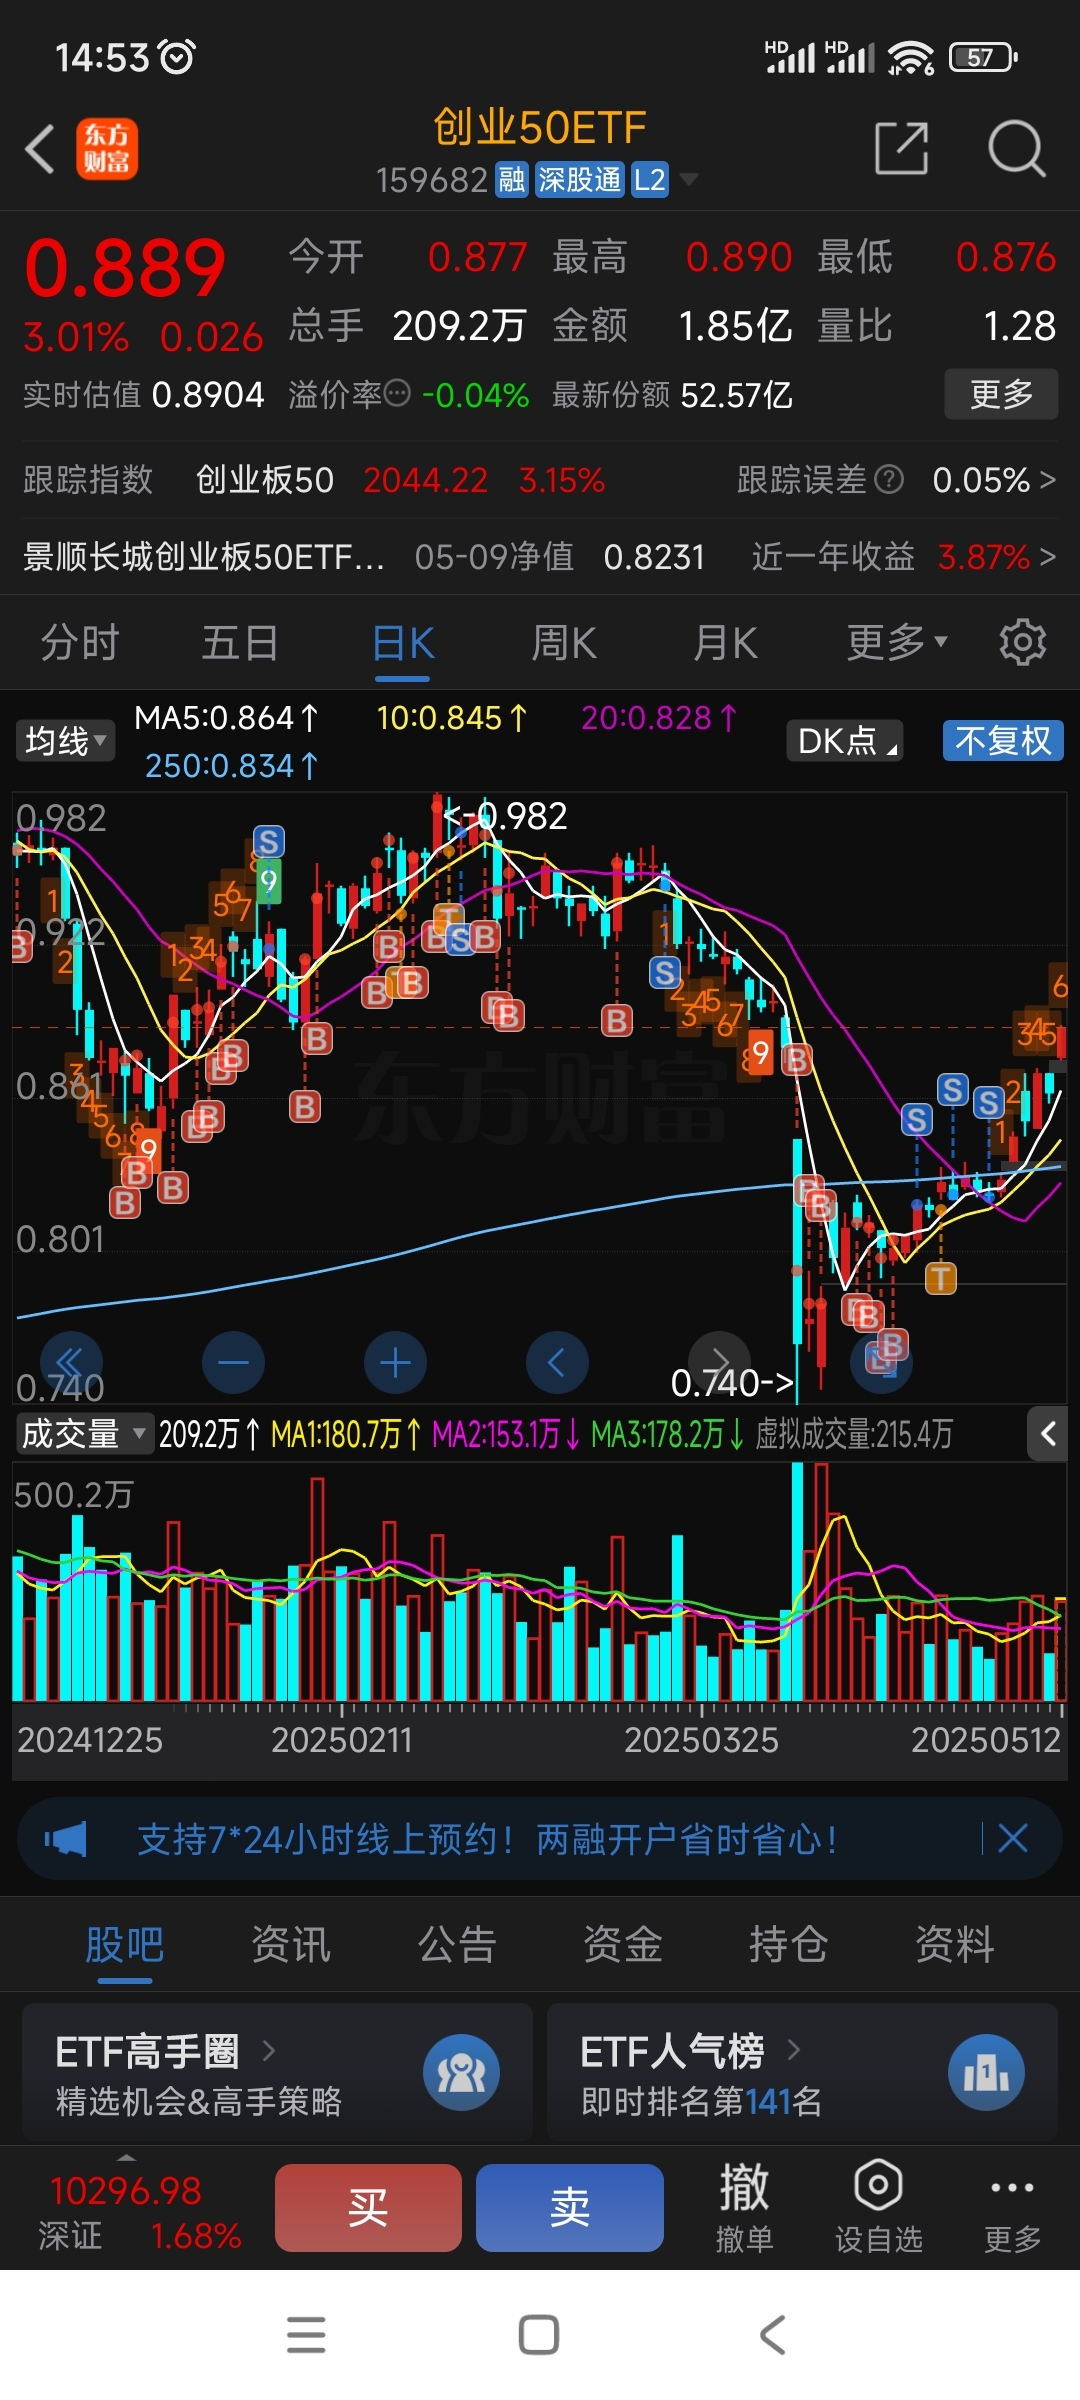The height and width of the screenshot is (2400, 1080).
Task: Open chart settings gear icon
Action: (1022, 642)
